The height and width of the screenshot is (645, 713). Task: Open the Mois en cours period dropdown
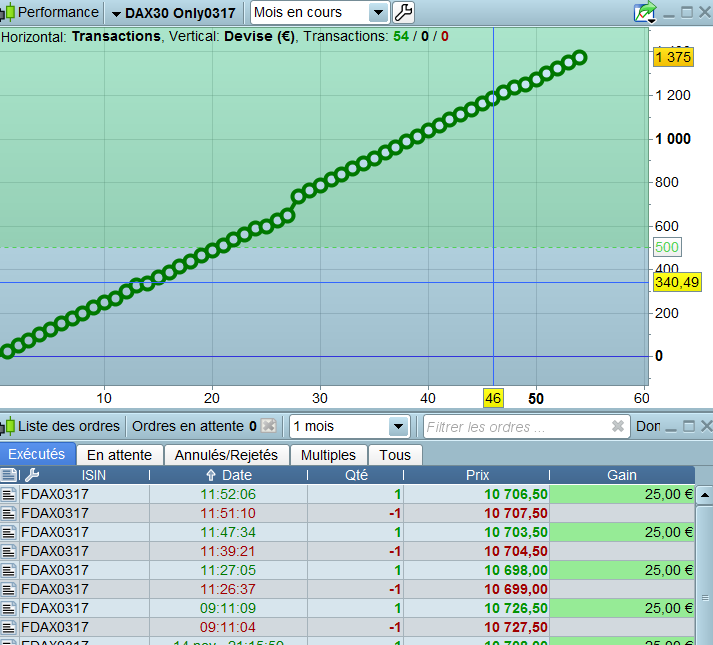click(378, 13)
